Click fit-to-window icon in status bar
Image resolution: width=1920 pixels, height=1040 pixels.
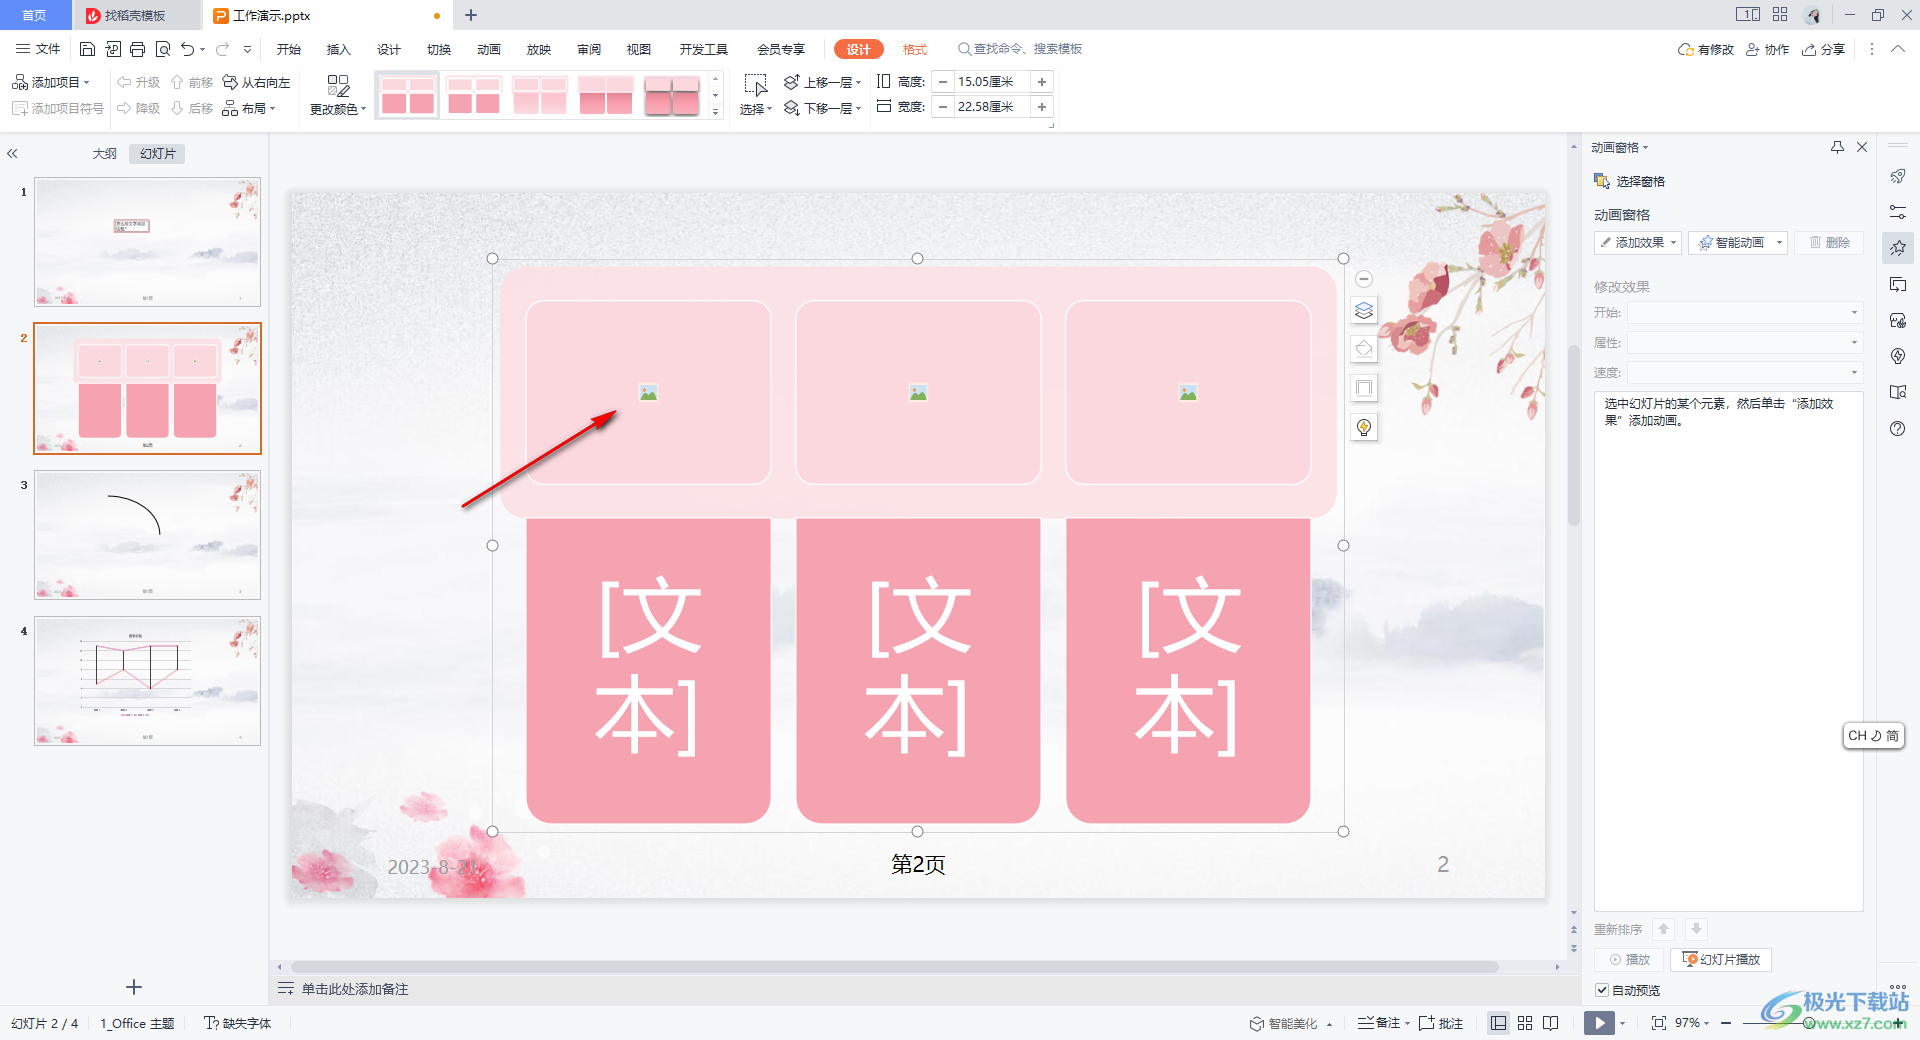(x=1659, y=1023)
